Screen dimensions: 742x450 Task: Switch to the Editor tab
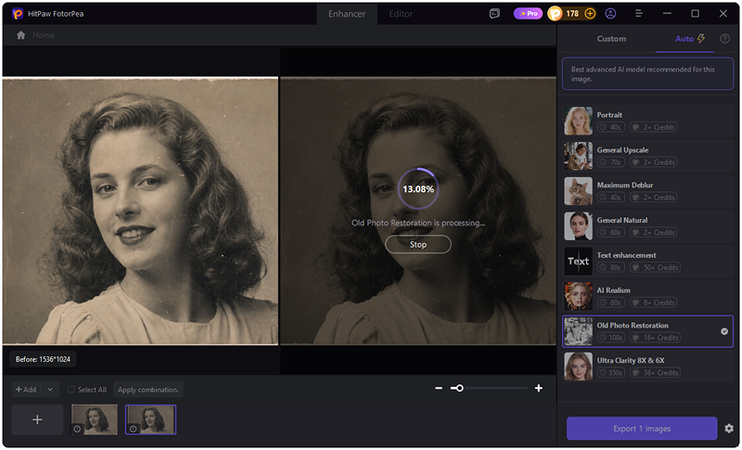click(x=401, y=14)
